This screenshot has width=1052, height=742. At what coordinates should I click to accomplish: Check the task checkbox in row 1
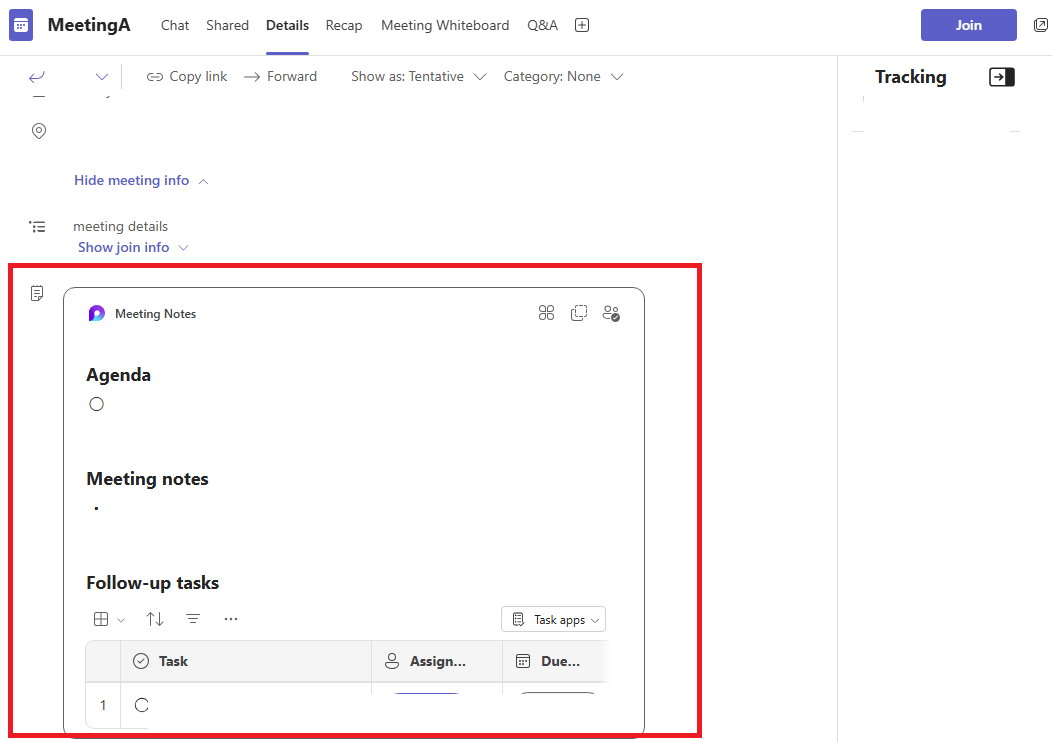click(x=141, y=705)
